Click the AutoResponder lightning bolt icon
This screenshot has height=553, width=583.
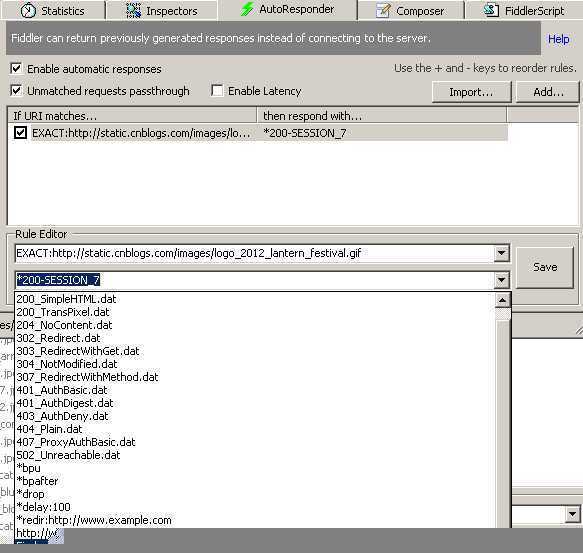pyautogui.click(x=247, y=9)
